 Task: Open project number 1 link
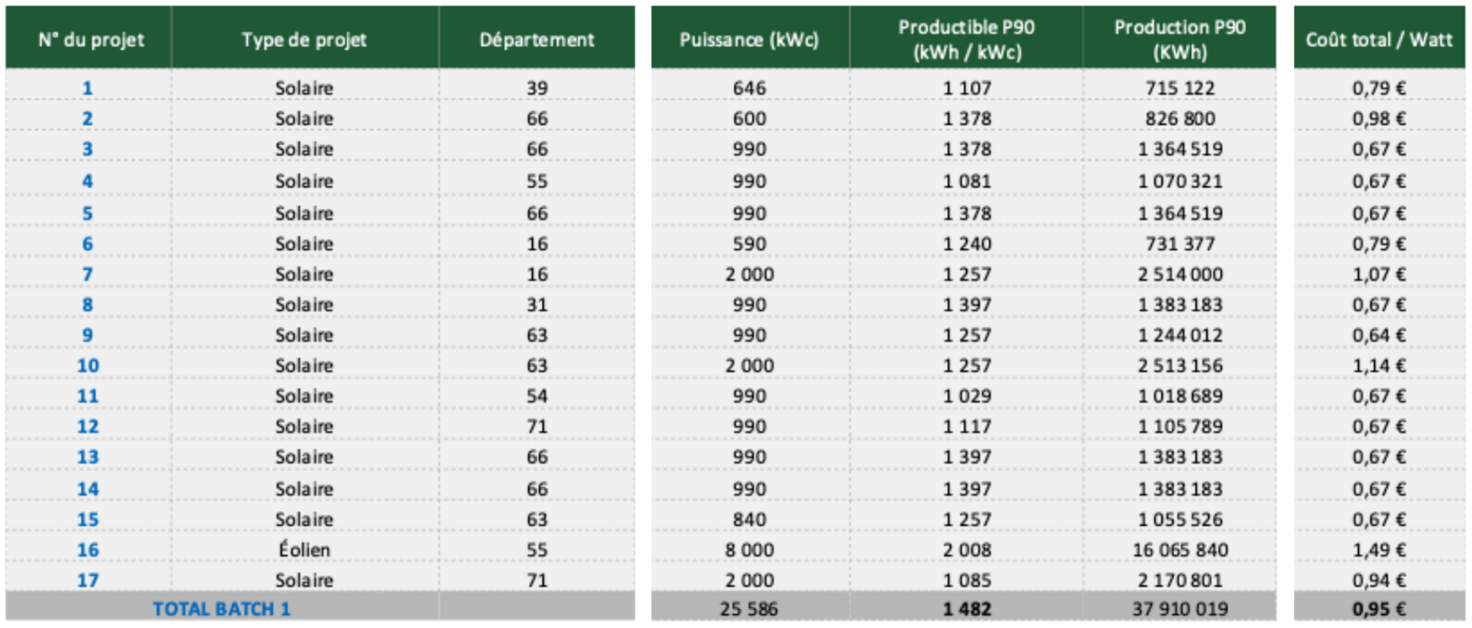pyautogui.click(x=87, y=88)
